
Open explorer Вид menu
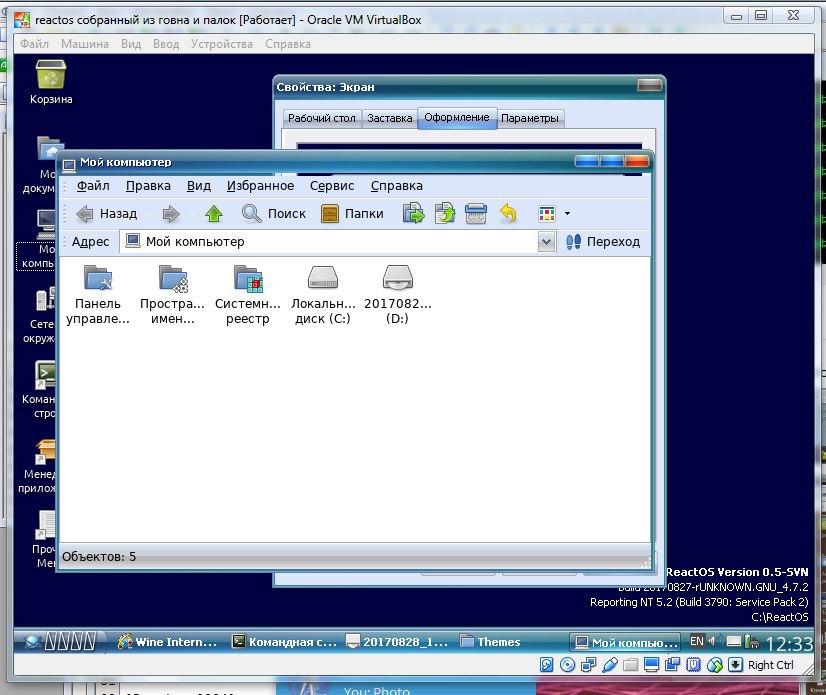pos(199,186)
